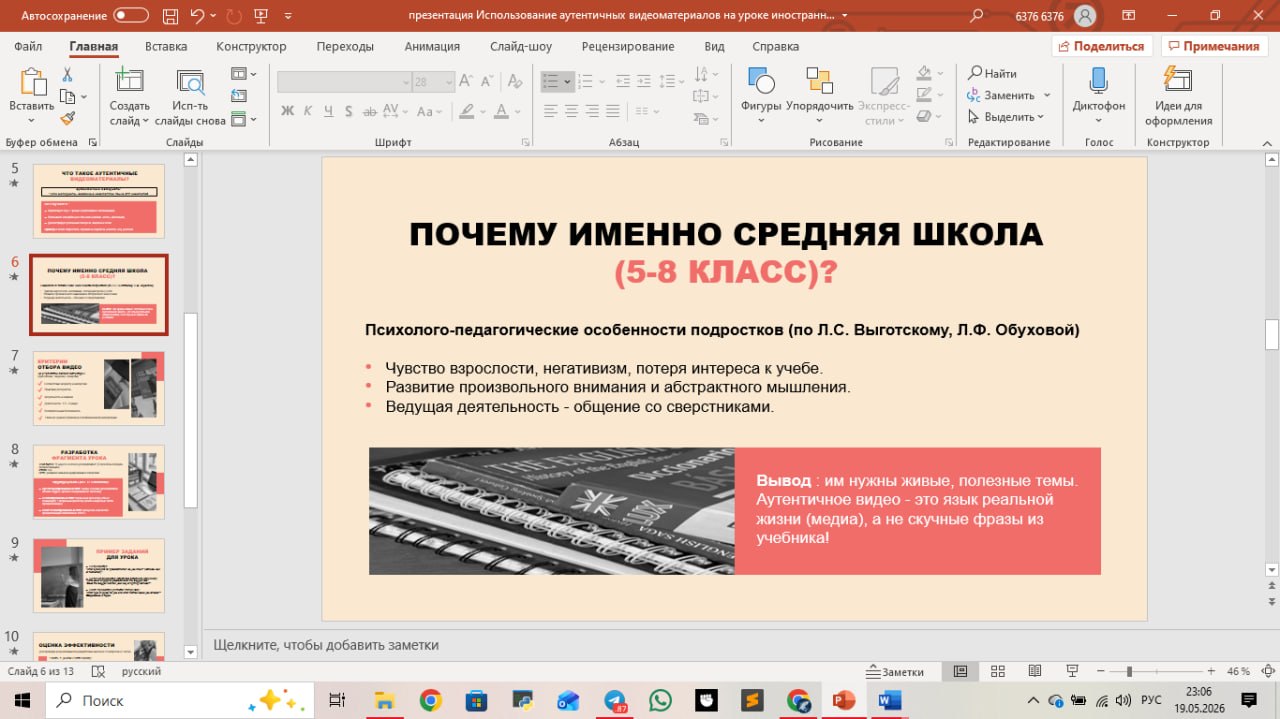This screenshot has width=1280, height=719.
Task: Click the Найти (Find) button
Action: pos(992,73)
